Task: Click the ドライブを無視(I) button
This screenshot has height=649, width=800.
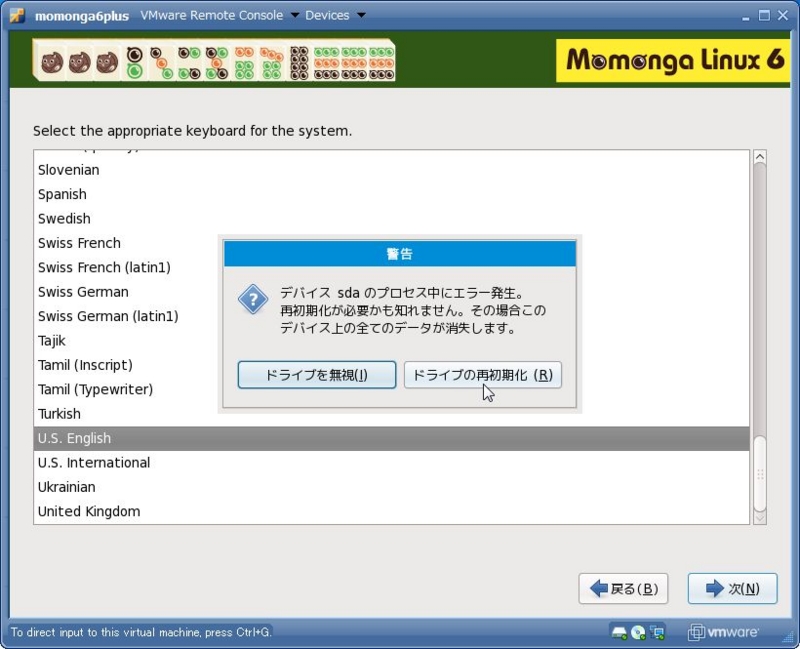Action: [x=317, y=375]
